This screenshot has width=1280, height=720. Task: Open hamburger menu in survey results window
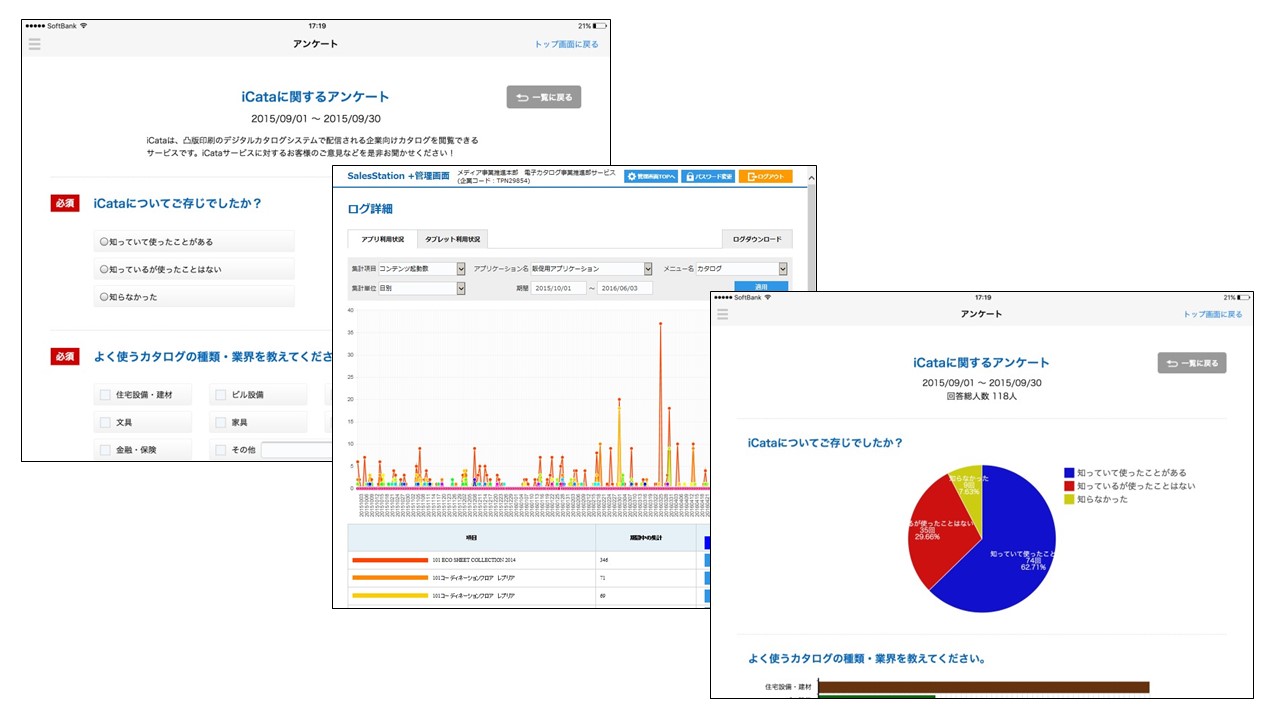click(723, 314)
